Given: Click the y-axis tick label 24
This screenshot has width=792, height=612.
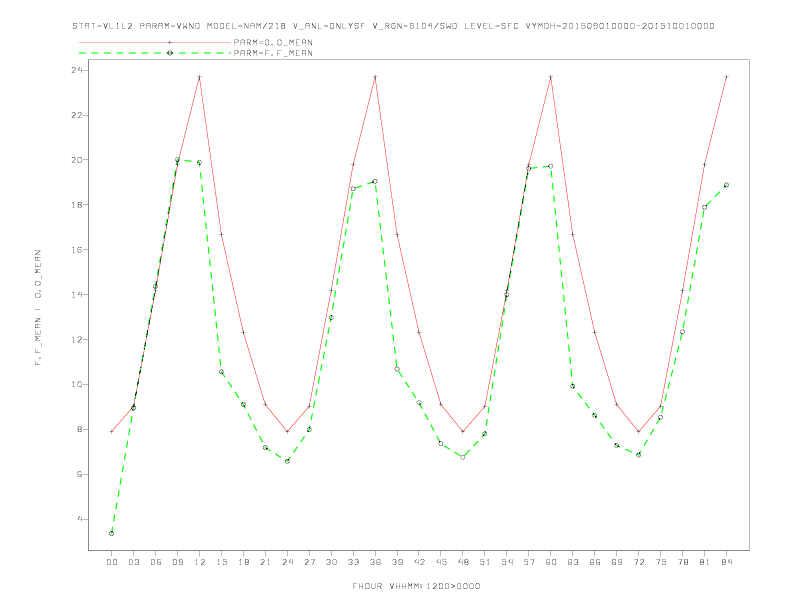Looking at the screenshot, I should (77, 70).
